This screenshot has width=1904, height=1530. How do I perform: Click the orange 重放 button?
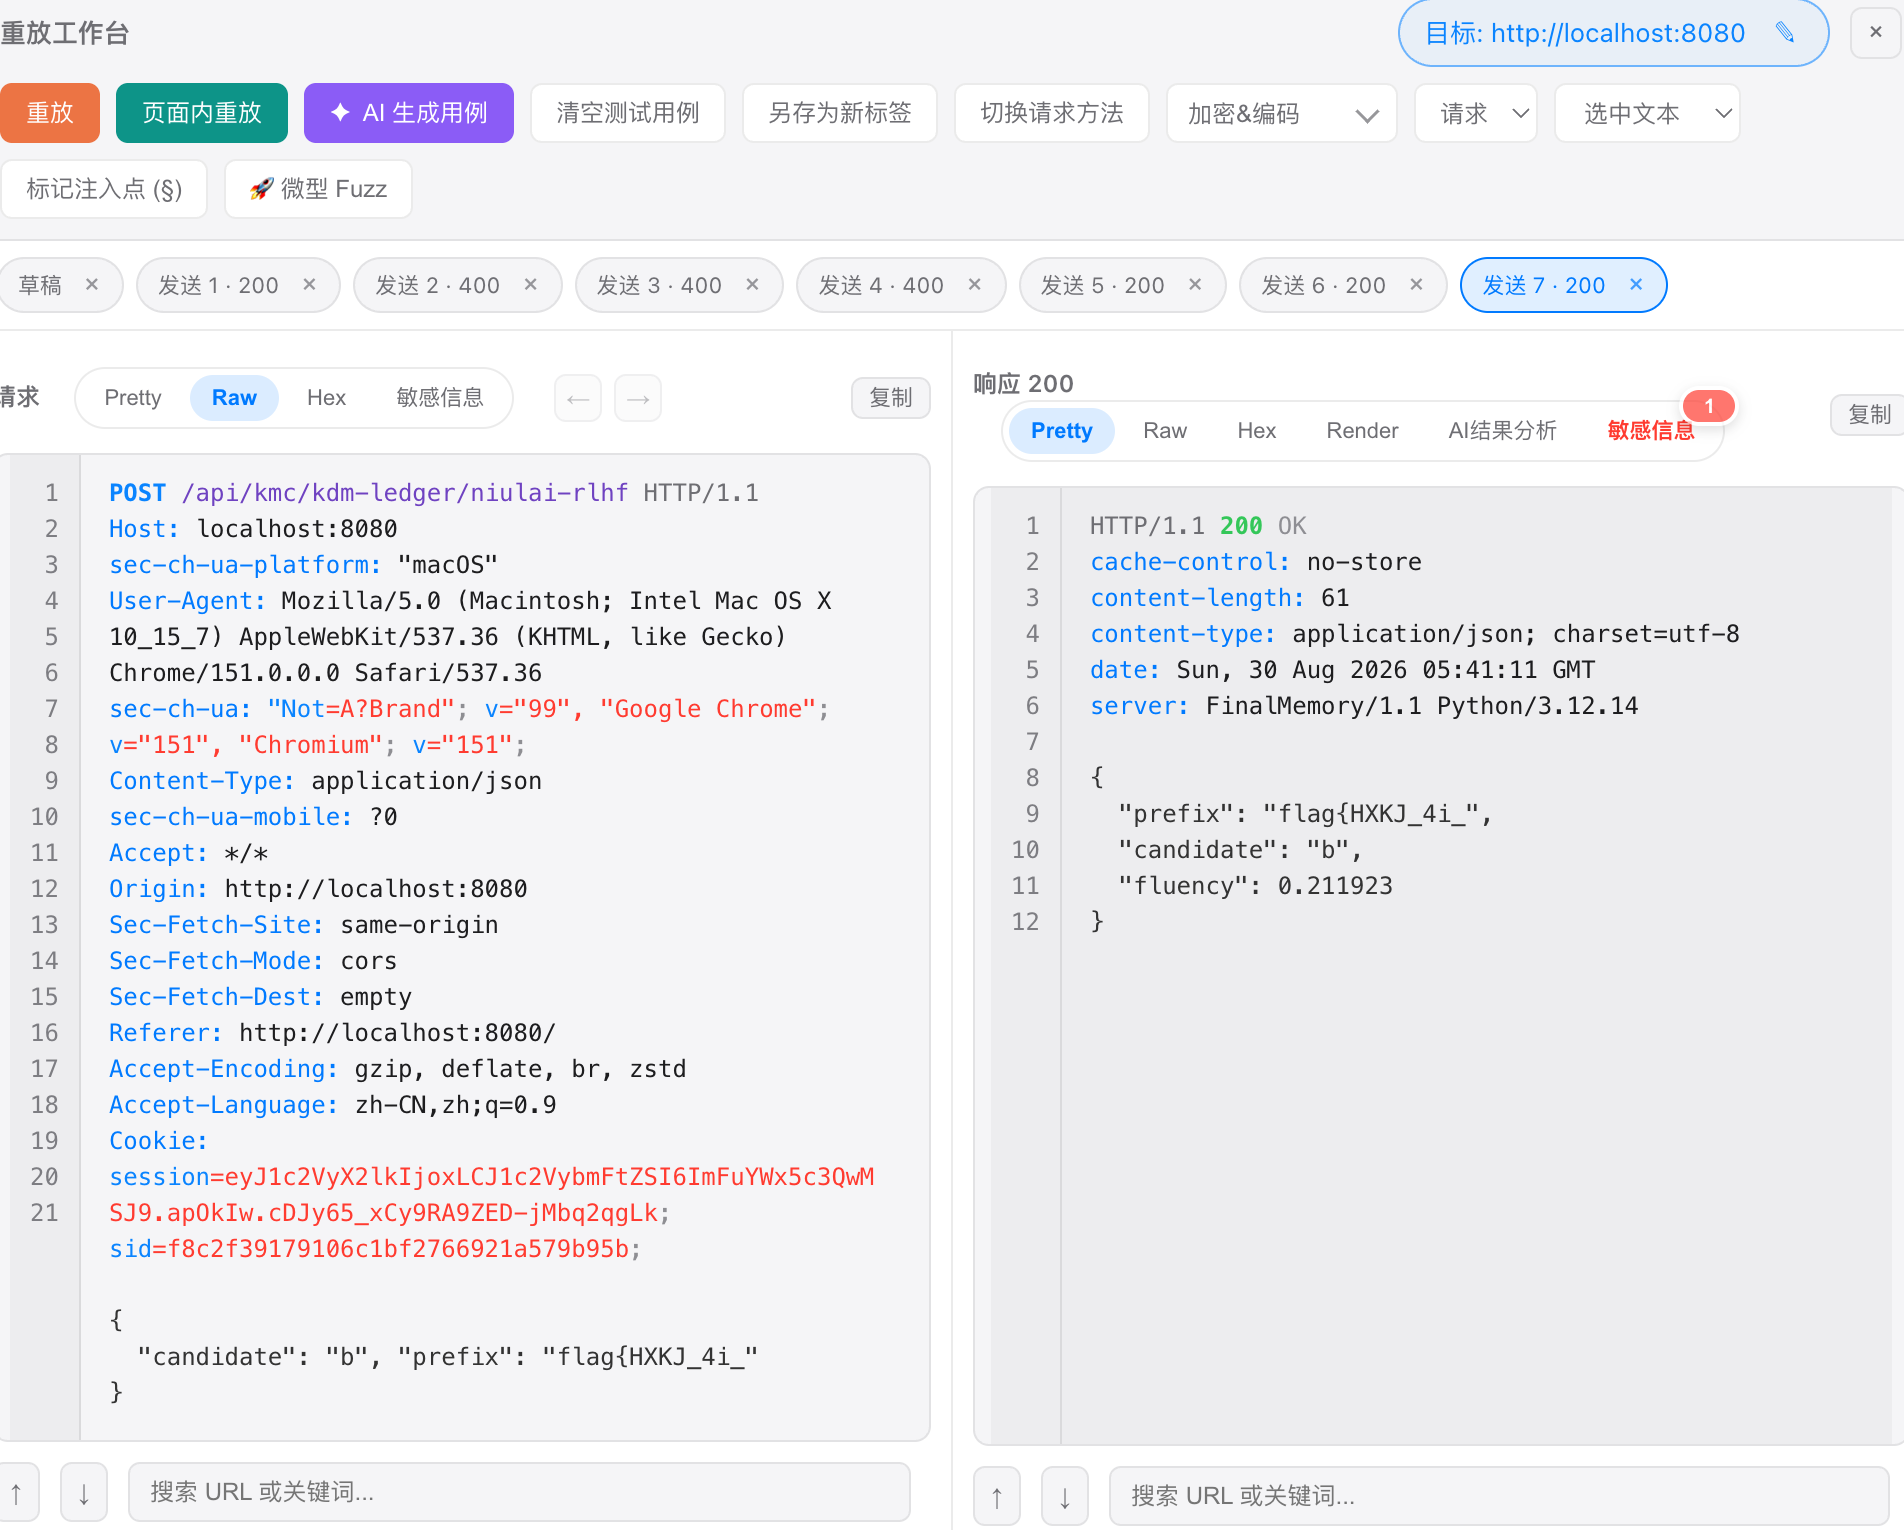click(50, 113)
